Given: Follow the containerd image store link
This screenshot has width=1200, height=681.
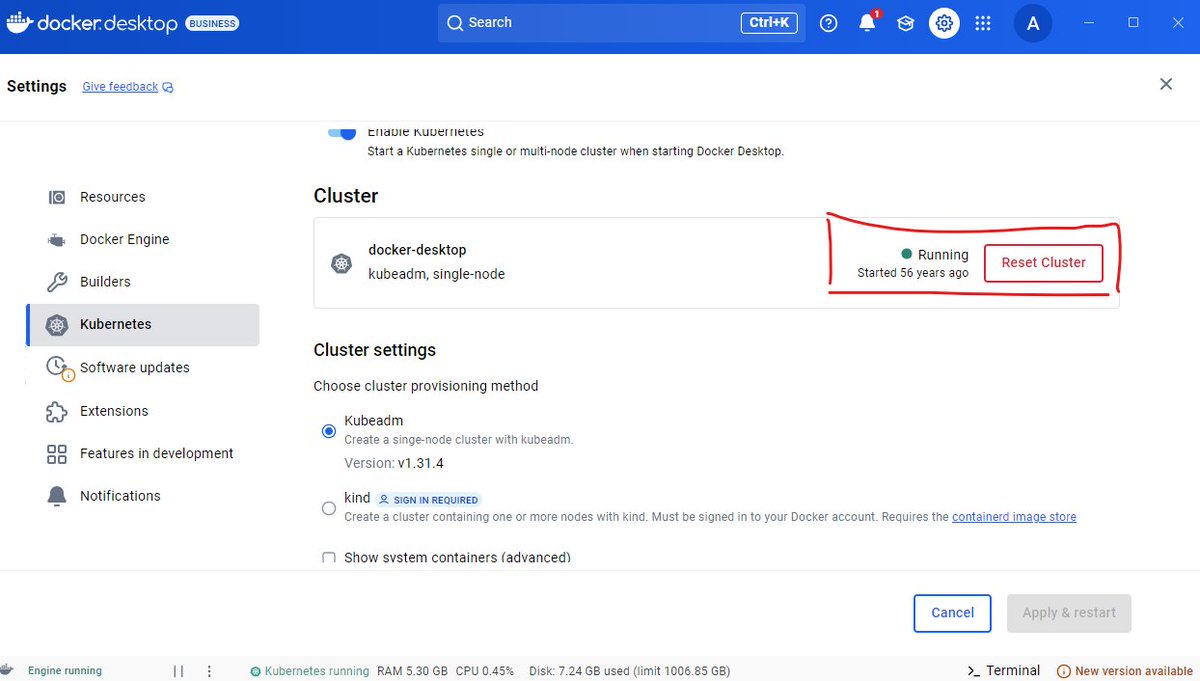Looking at the screenshot, I should 1014,517.
